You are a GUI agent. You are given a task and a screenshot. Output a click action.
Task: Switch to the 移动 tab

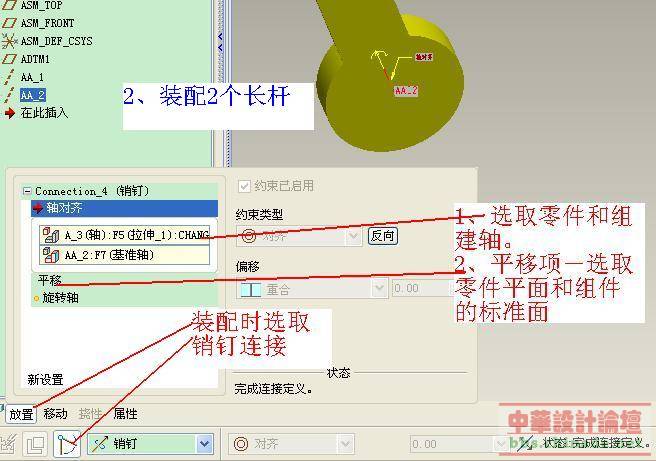click(56, 414)
